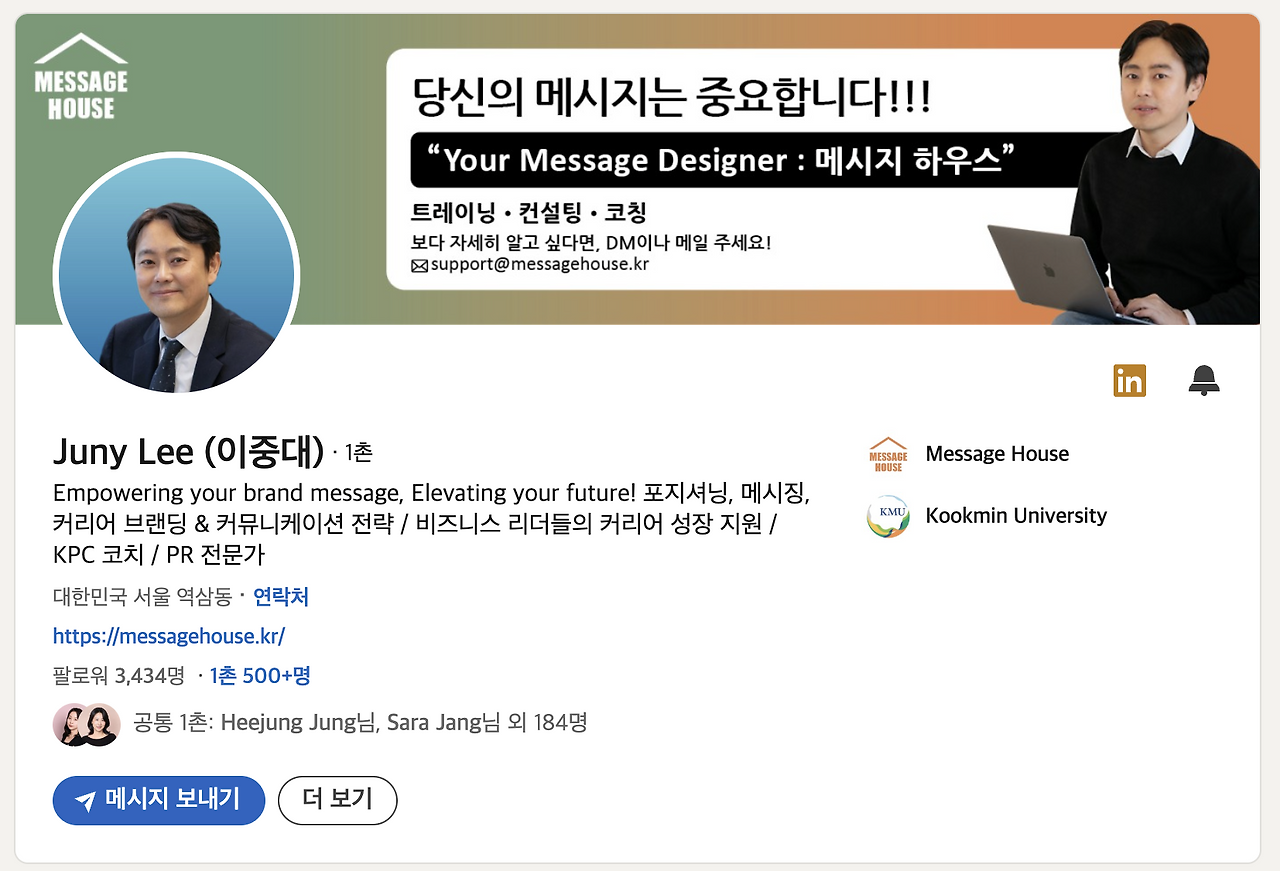
Task: Click the Kookmin University KMU logo icon
Action: point(887,516)
